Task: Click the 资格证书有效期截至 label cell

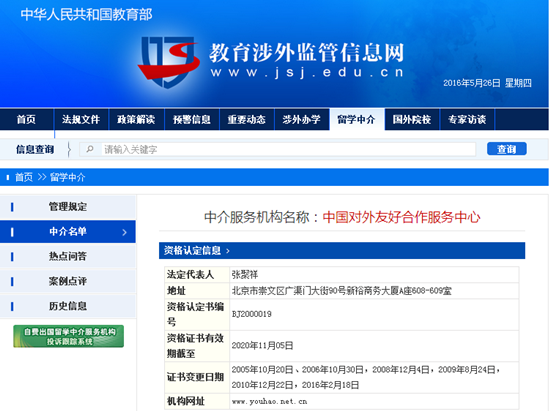Action: click(197, 346)
